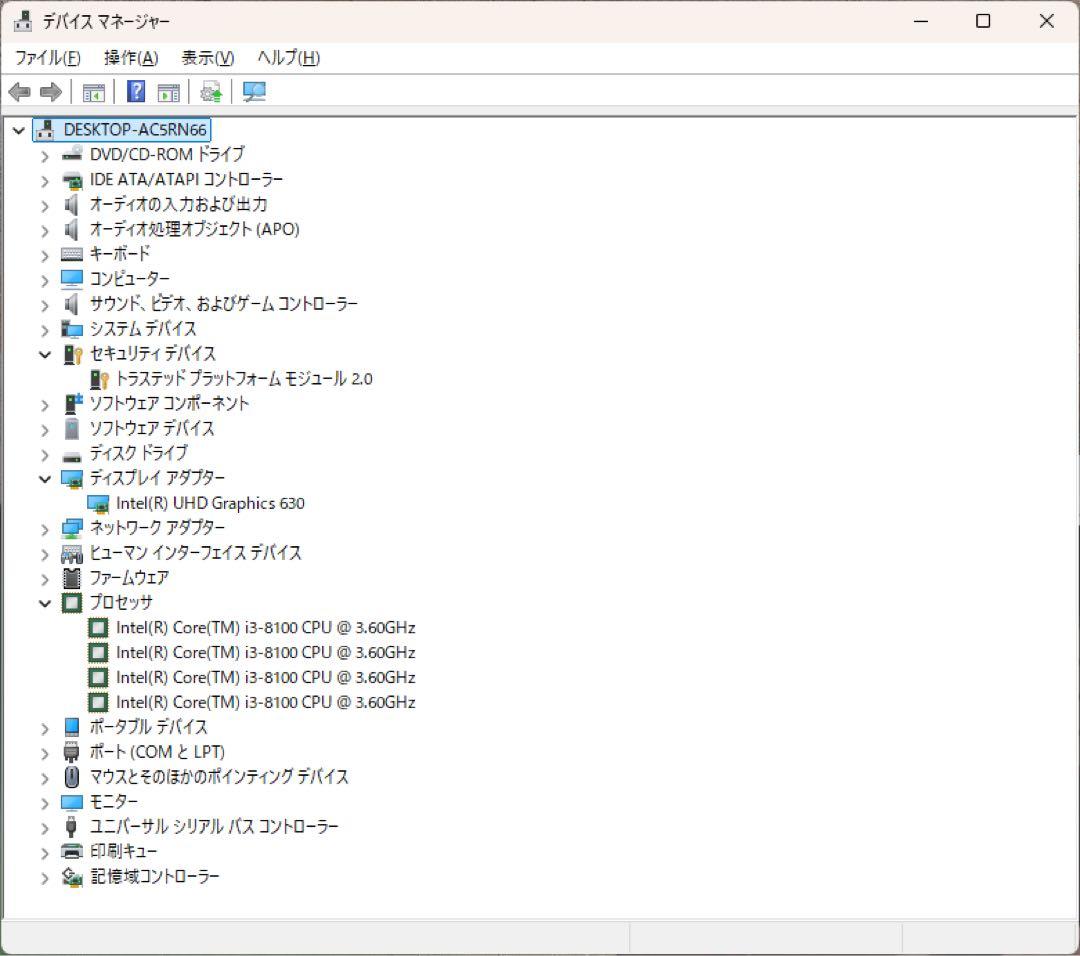Collapse the DESKTOP-AC5RN66 root node

(18, 130)
